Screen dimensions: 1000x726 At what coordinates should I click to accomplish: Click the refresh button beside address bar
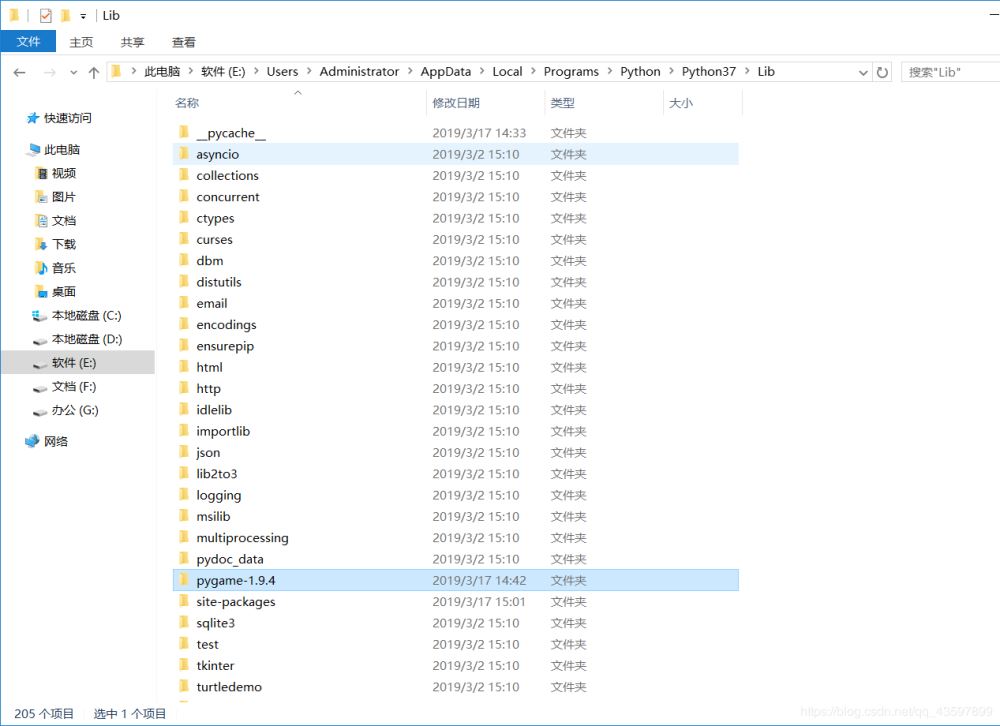[x=882, y=72]
